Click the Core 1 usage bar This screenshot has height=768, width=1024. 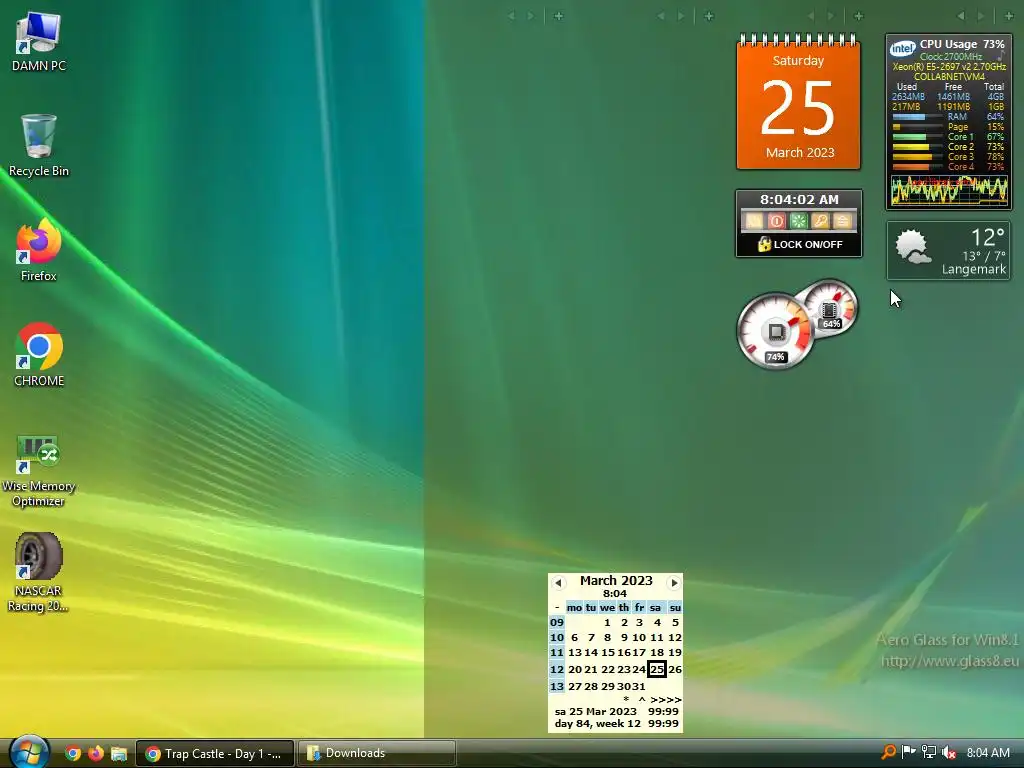[918, 137]
